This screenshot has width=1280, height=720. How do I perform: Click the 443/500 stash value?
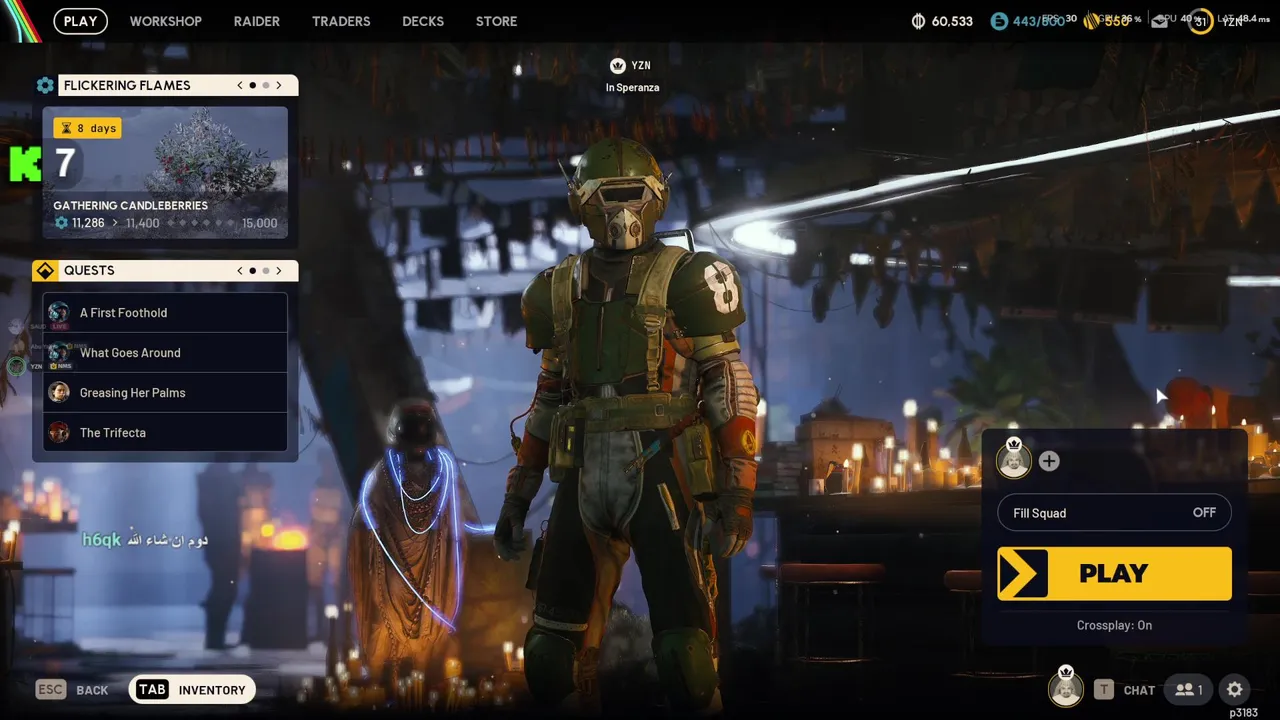click(x=1039, y=21)
